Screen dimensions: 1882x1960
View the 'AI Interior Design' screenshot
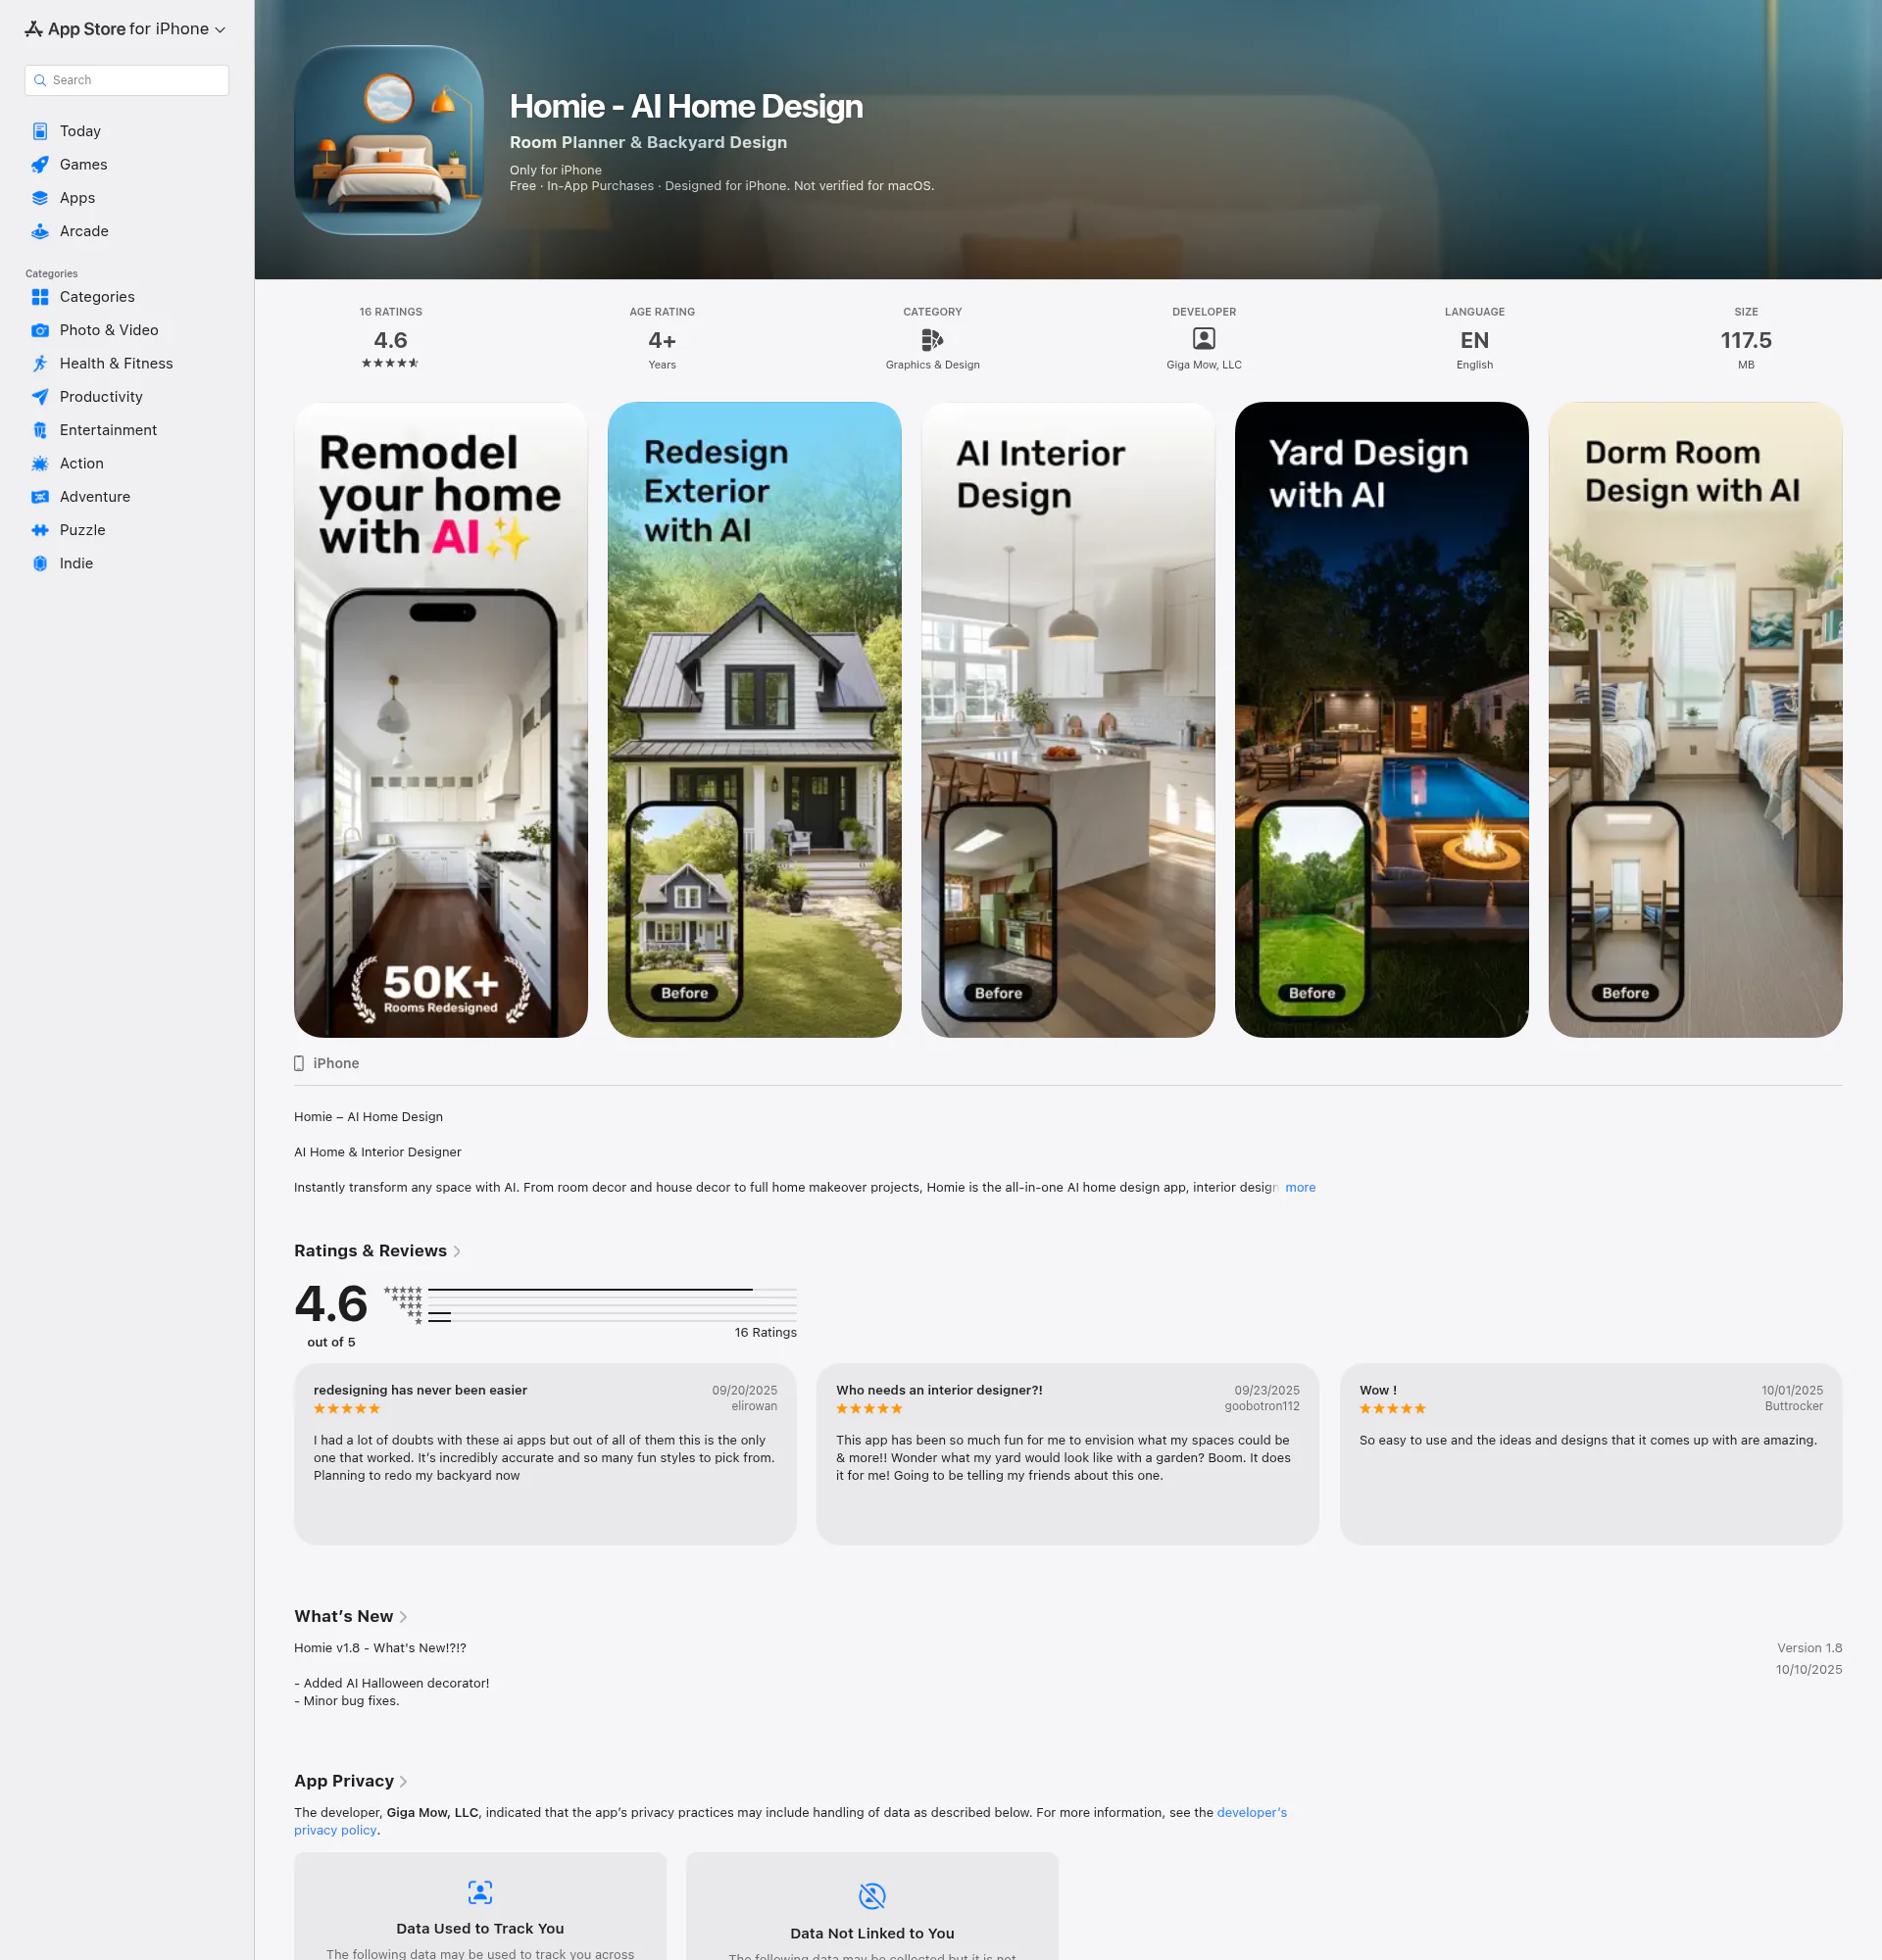click(1068, 720)
